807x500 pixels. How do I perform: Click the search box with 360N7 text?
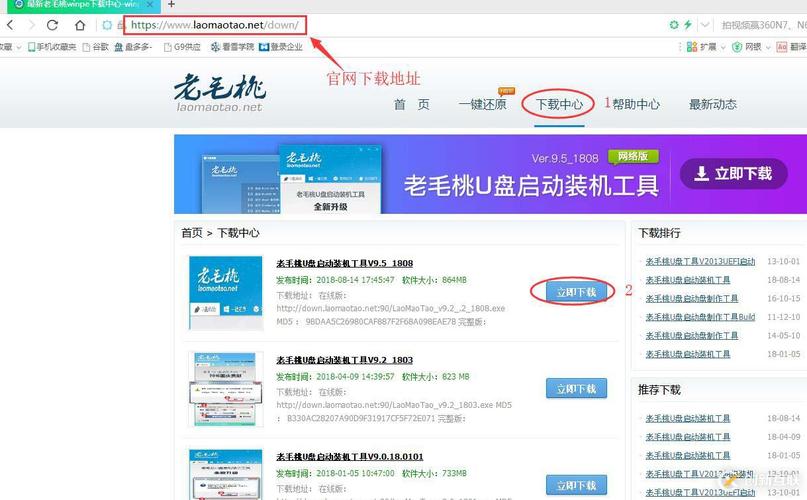click(x=764, y=25)
